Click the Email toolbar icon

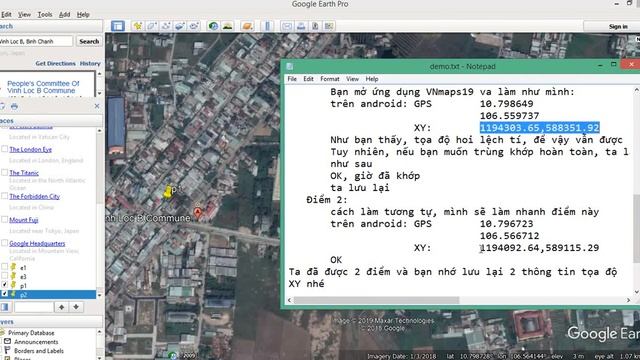(287, 26)
